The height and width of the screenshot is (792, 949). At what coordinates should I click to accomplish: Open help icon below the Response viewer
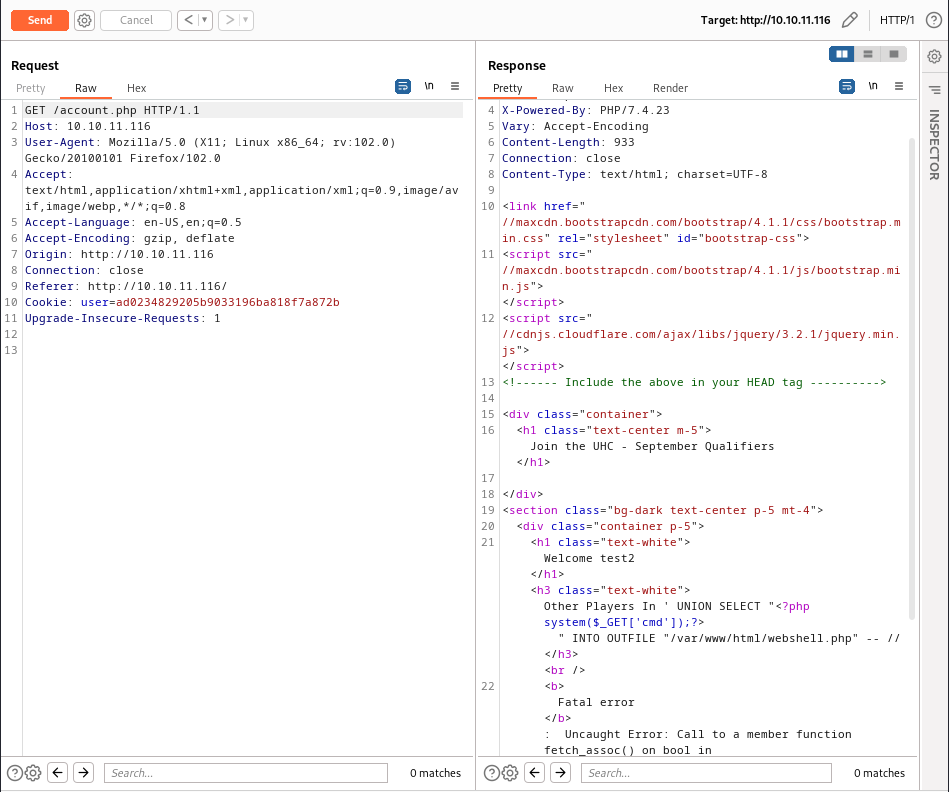point(491,773)
